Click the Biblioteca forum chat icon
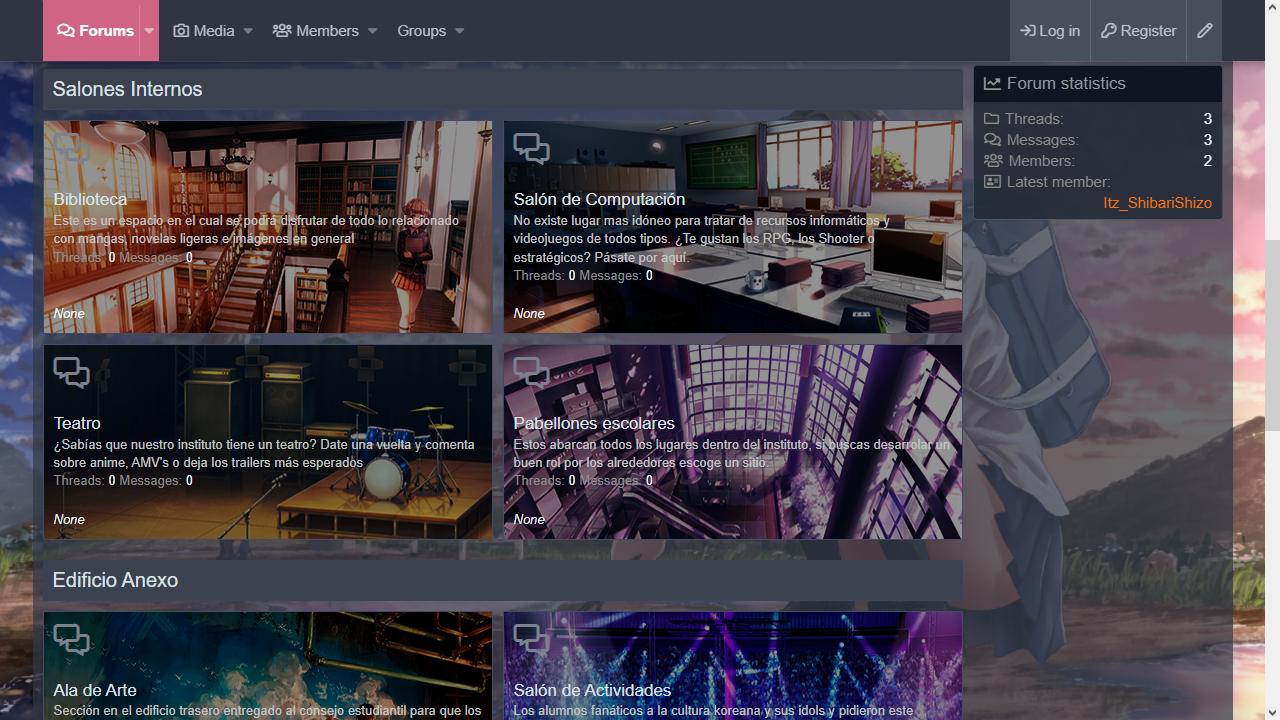This screenshot has height=720, width=1280. pos(71,149)
